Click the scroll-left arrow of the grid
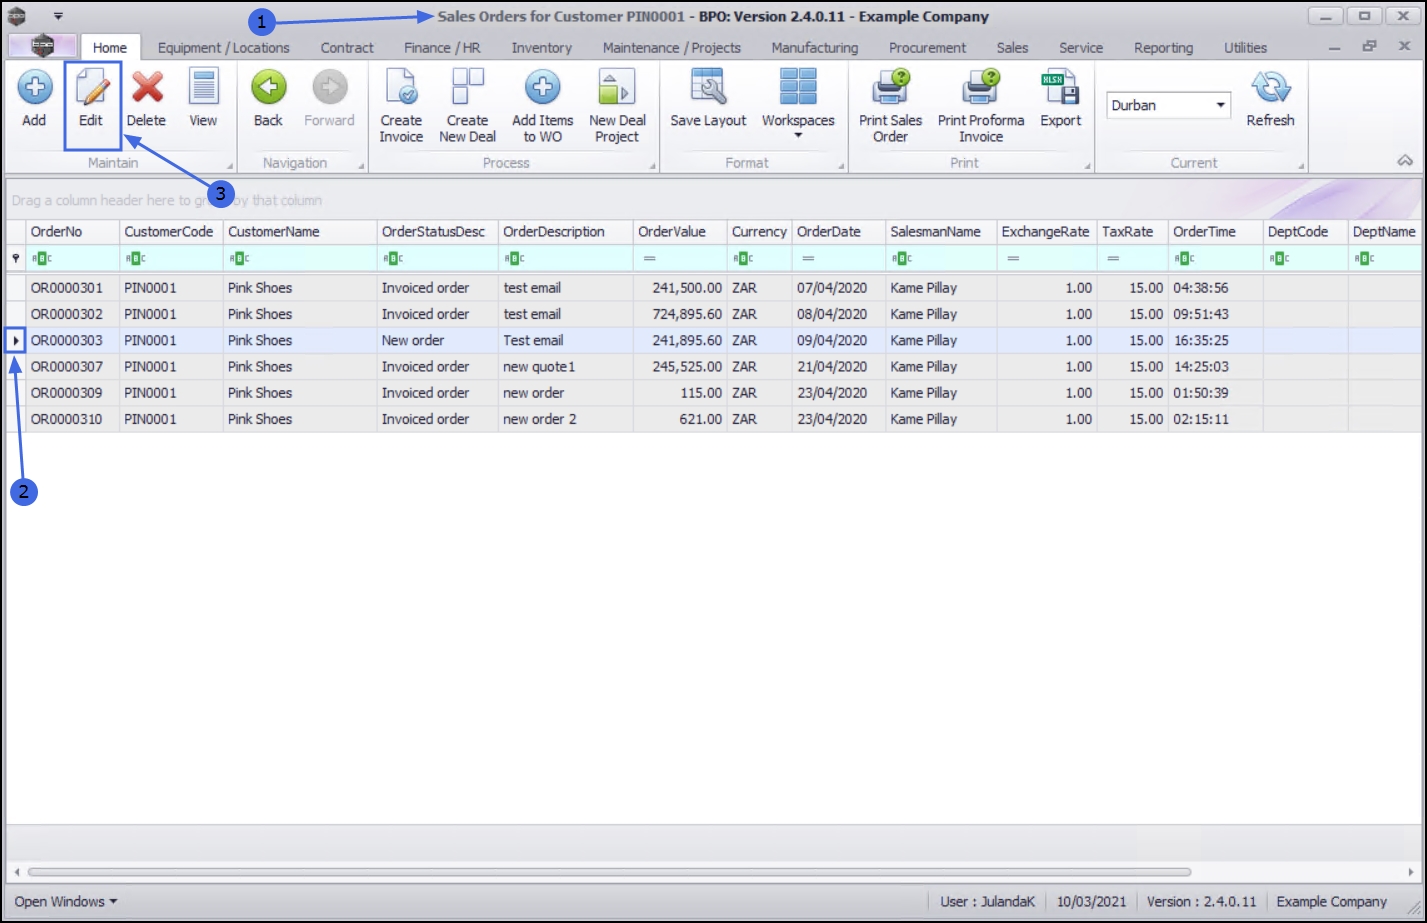 pos(16,872)
